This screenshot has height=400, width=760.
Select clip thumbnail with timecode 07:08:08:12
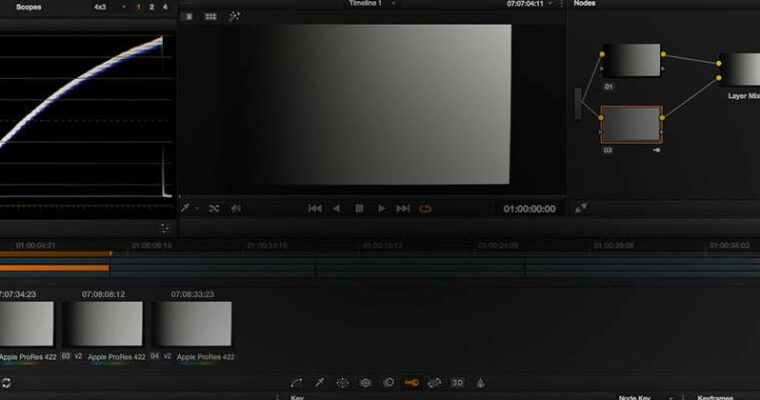[x=103, y=324]
